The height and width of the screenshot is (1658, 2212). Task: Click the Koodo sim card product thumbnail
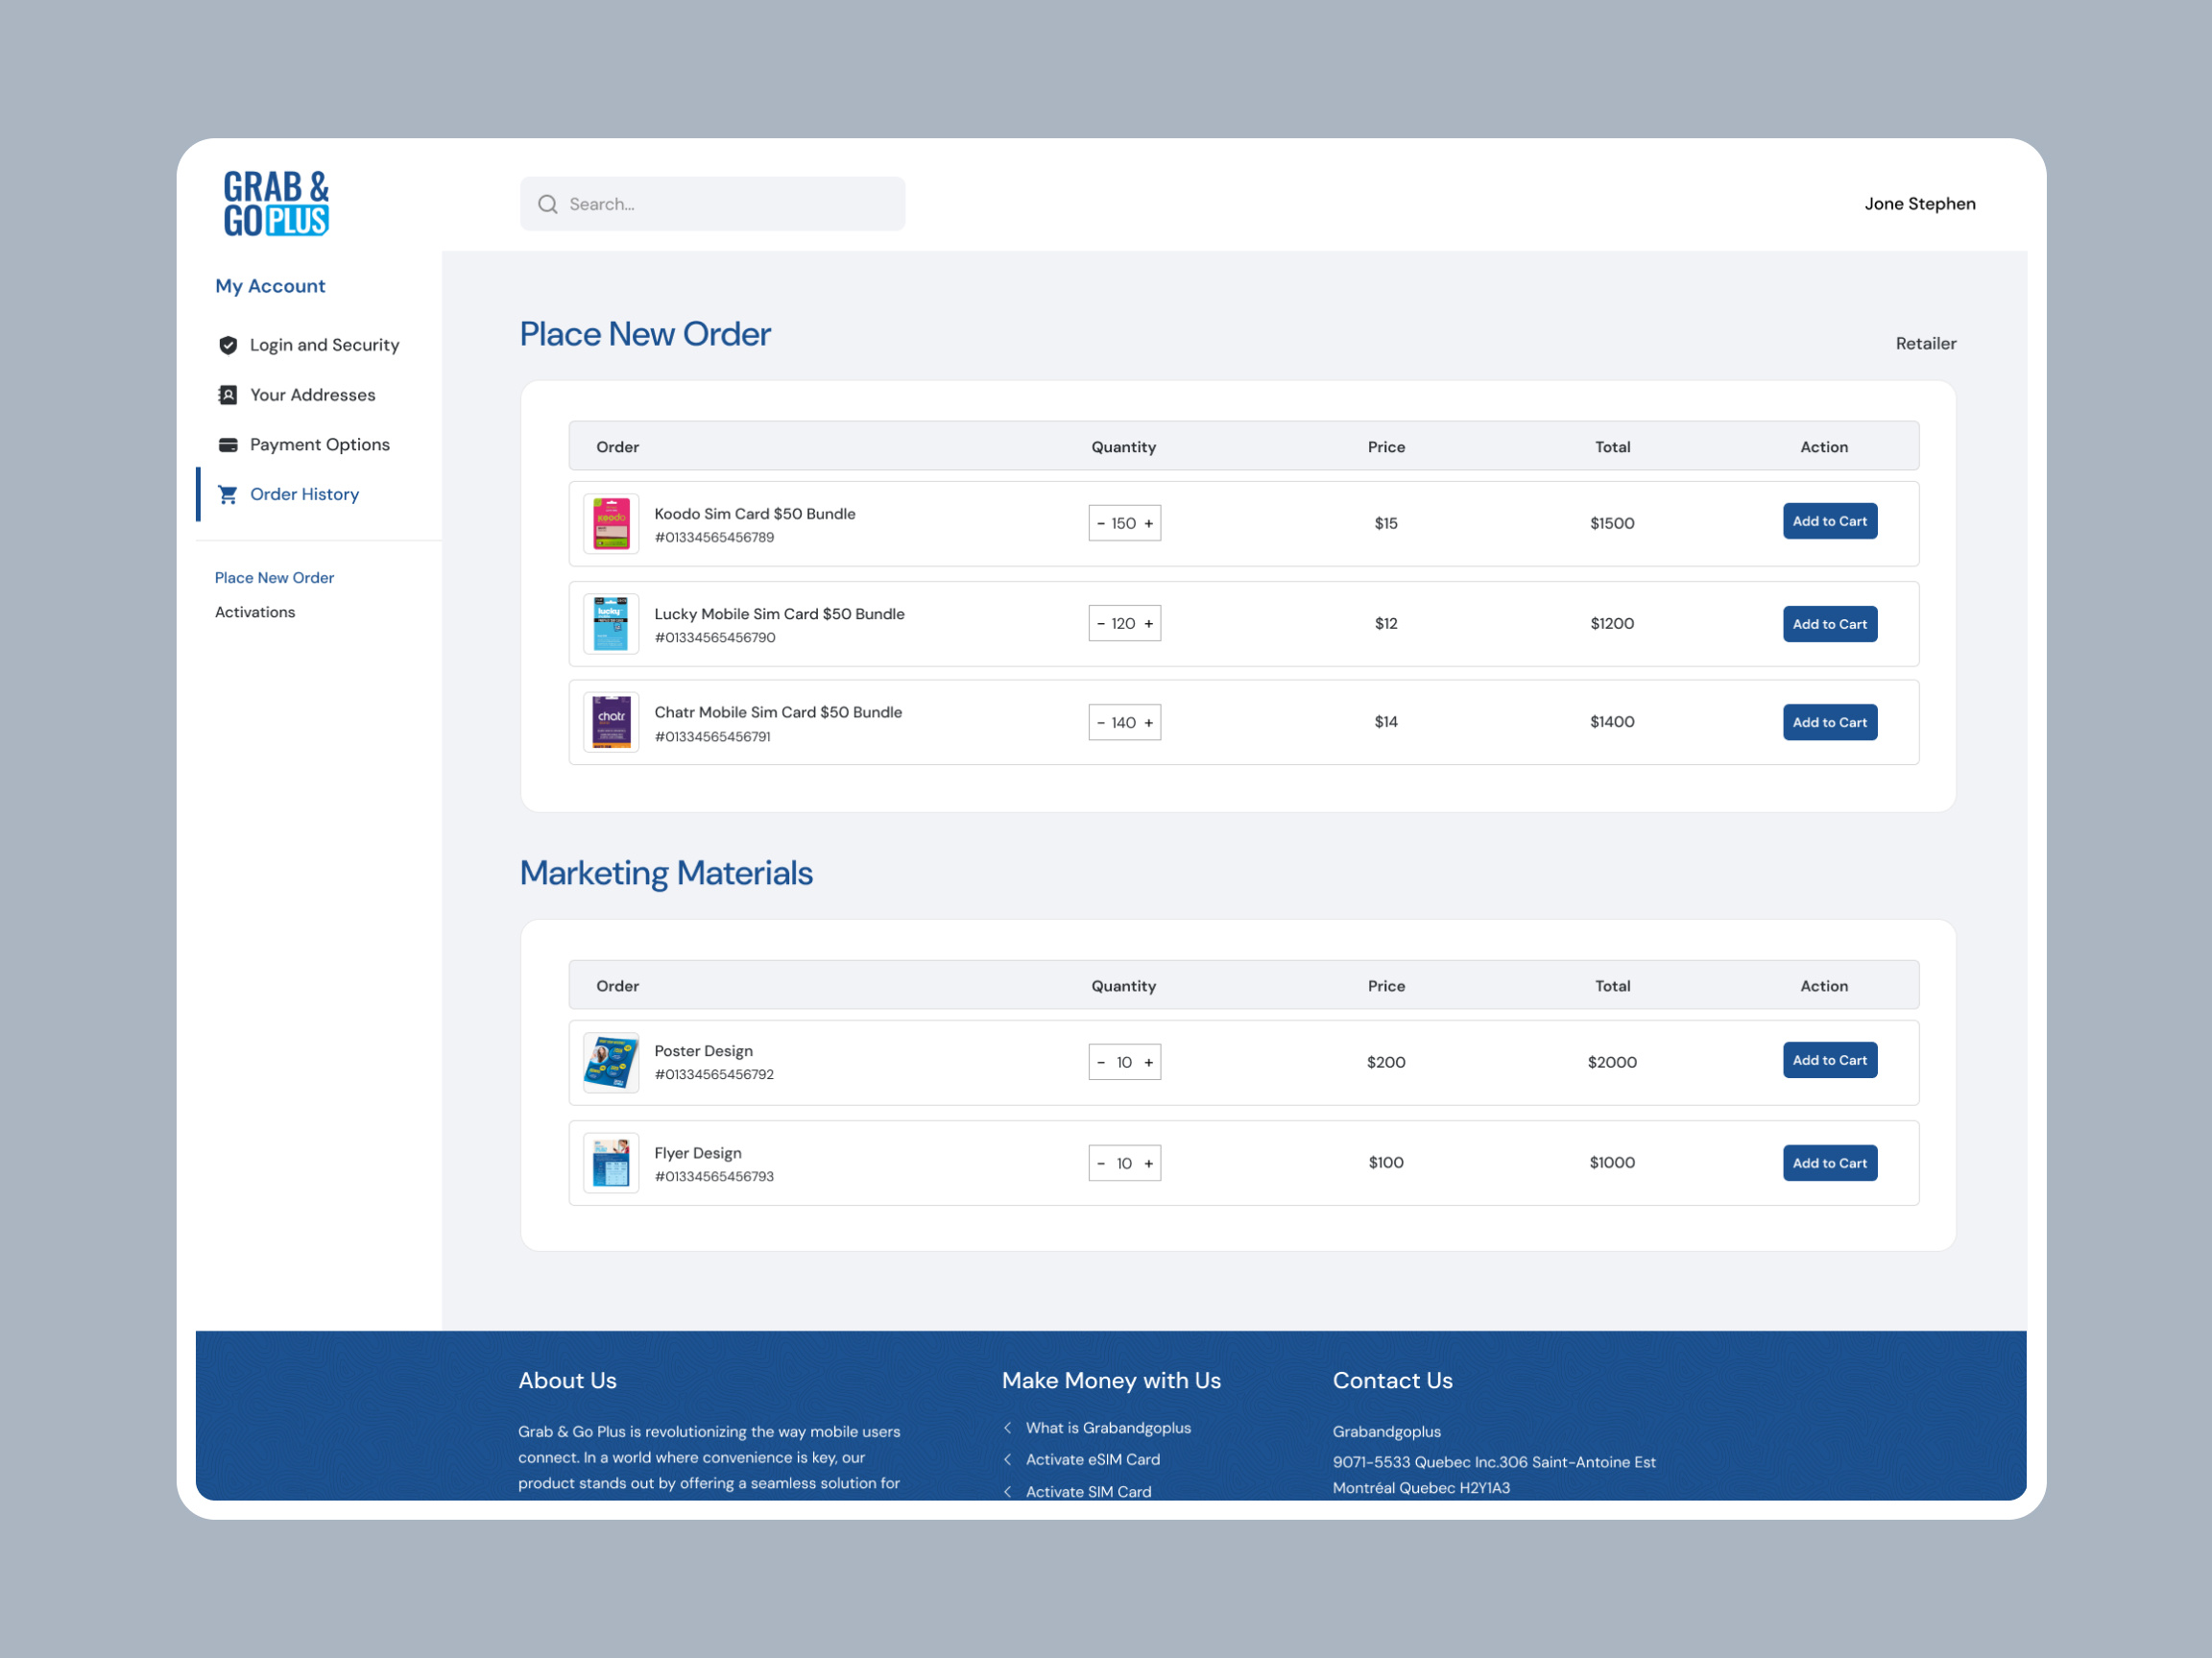click(610, 523)
